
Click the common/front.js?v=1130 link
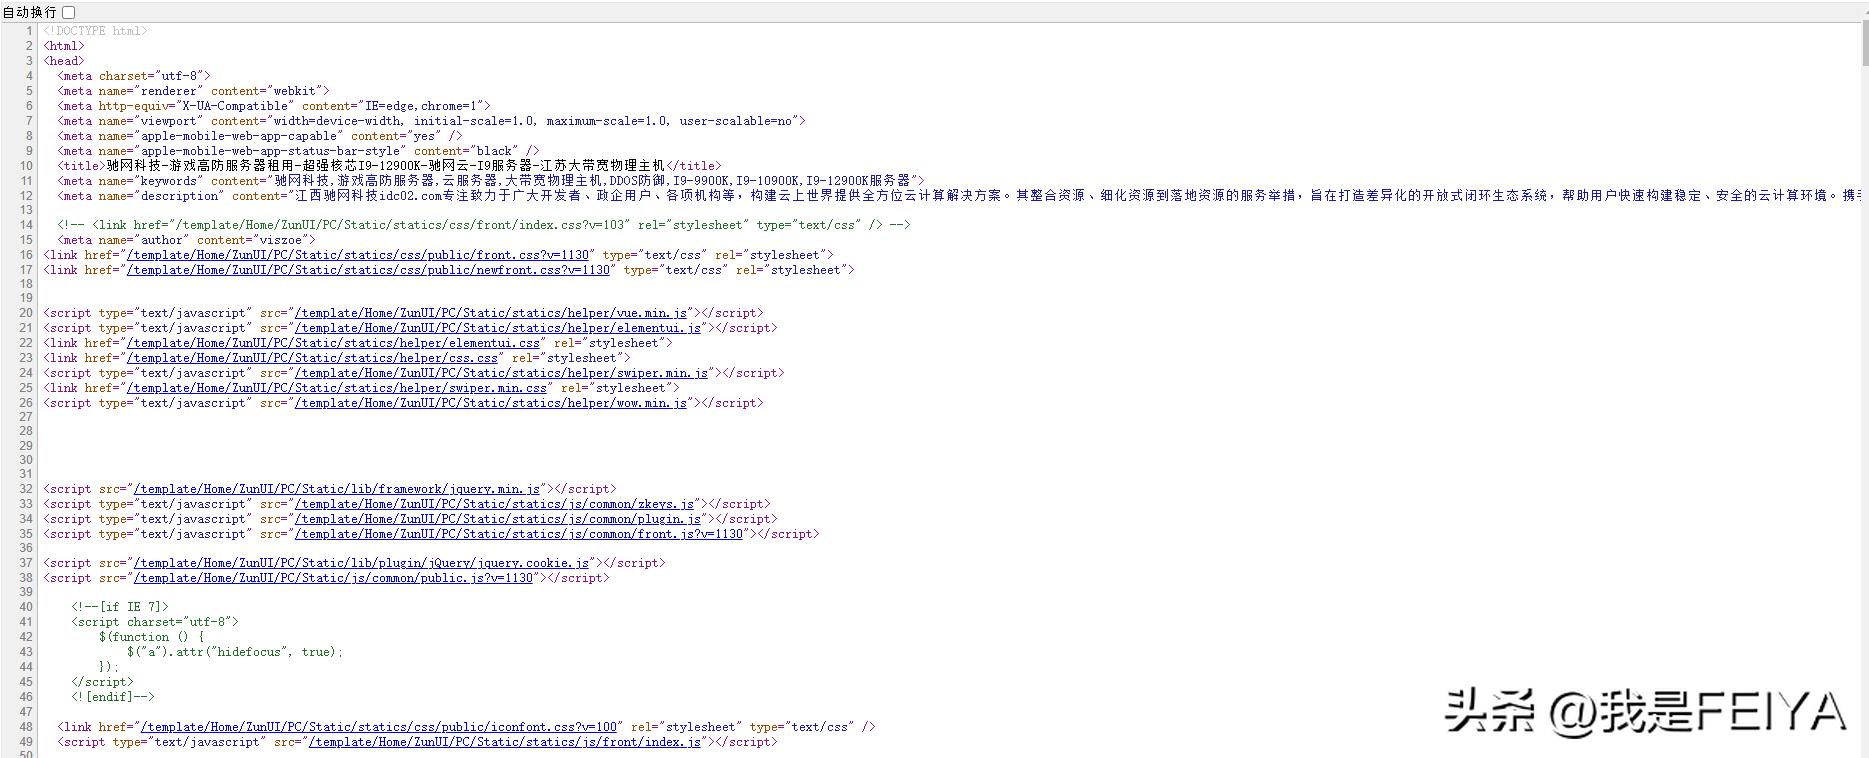519,534
